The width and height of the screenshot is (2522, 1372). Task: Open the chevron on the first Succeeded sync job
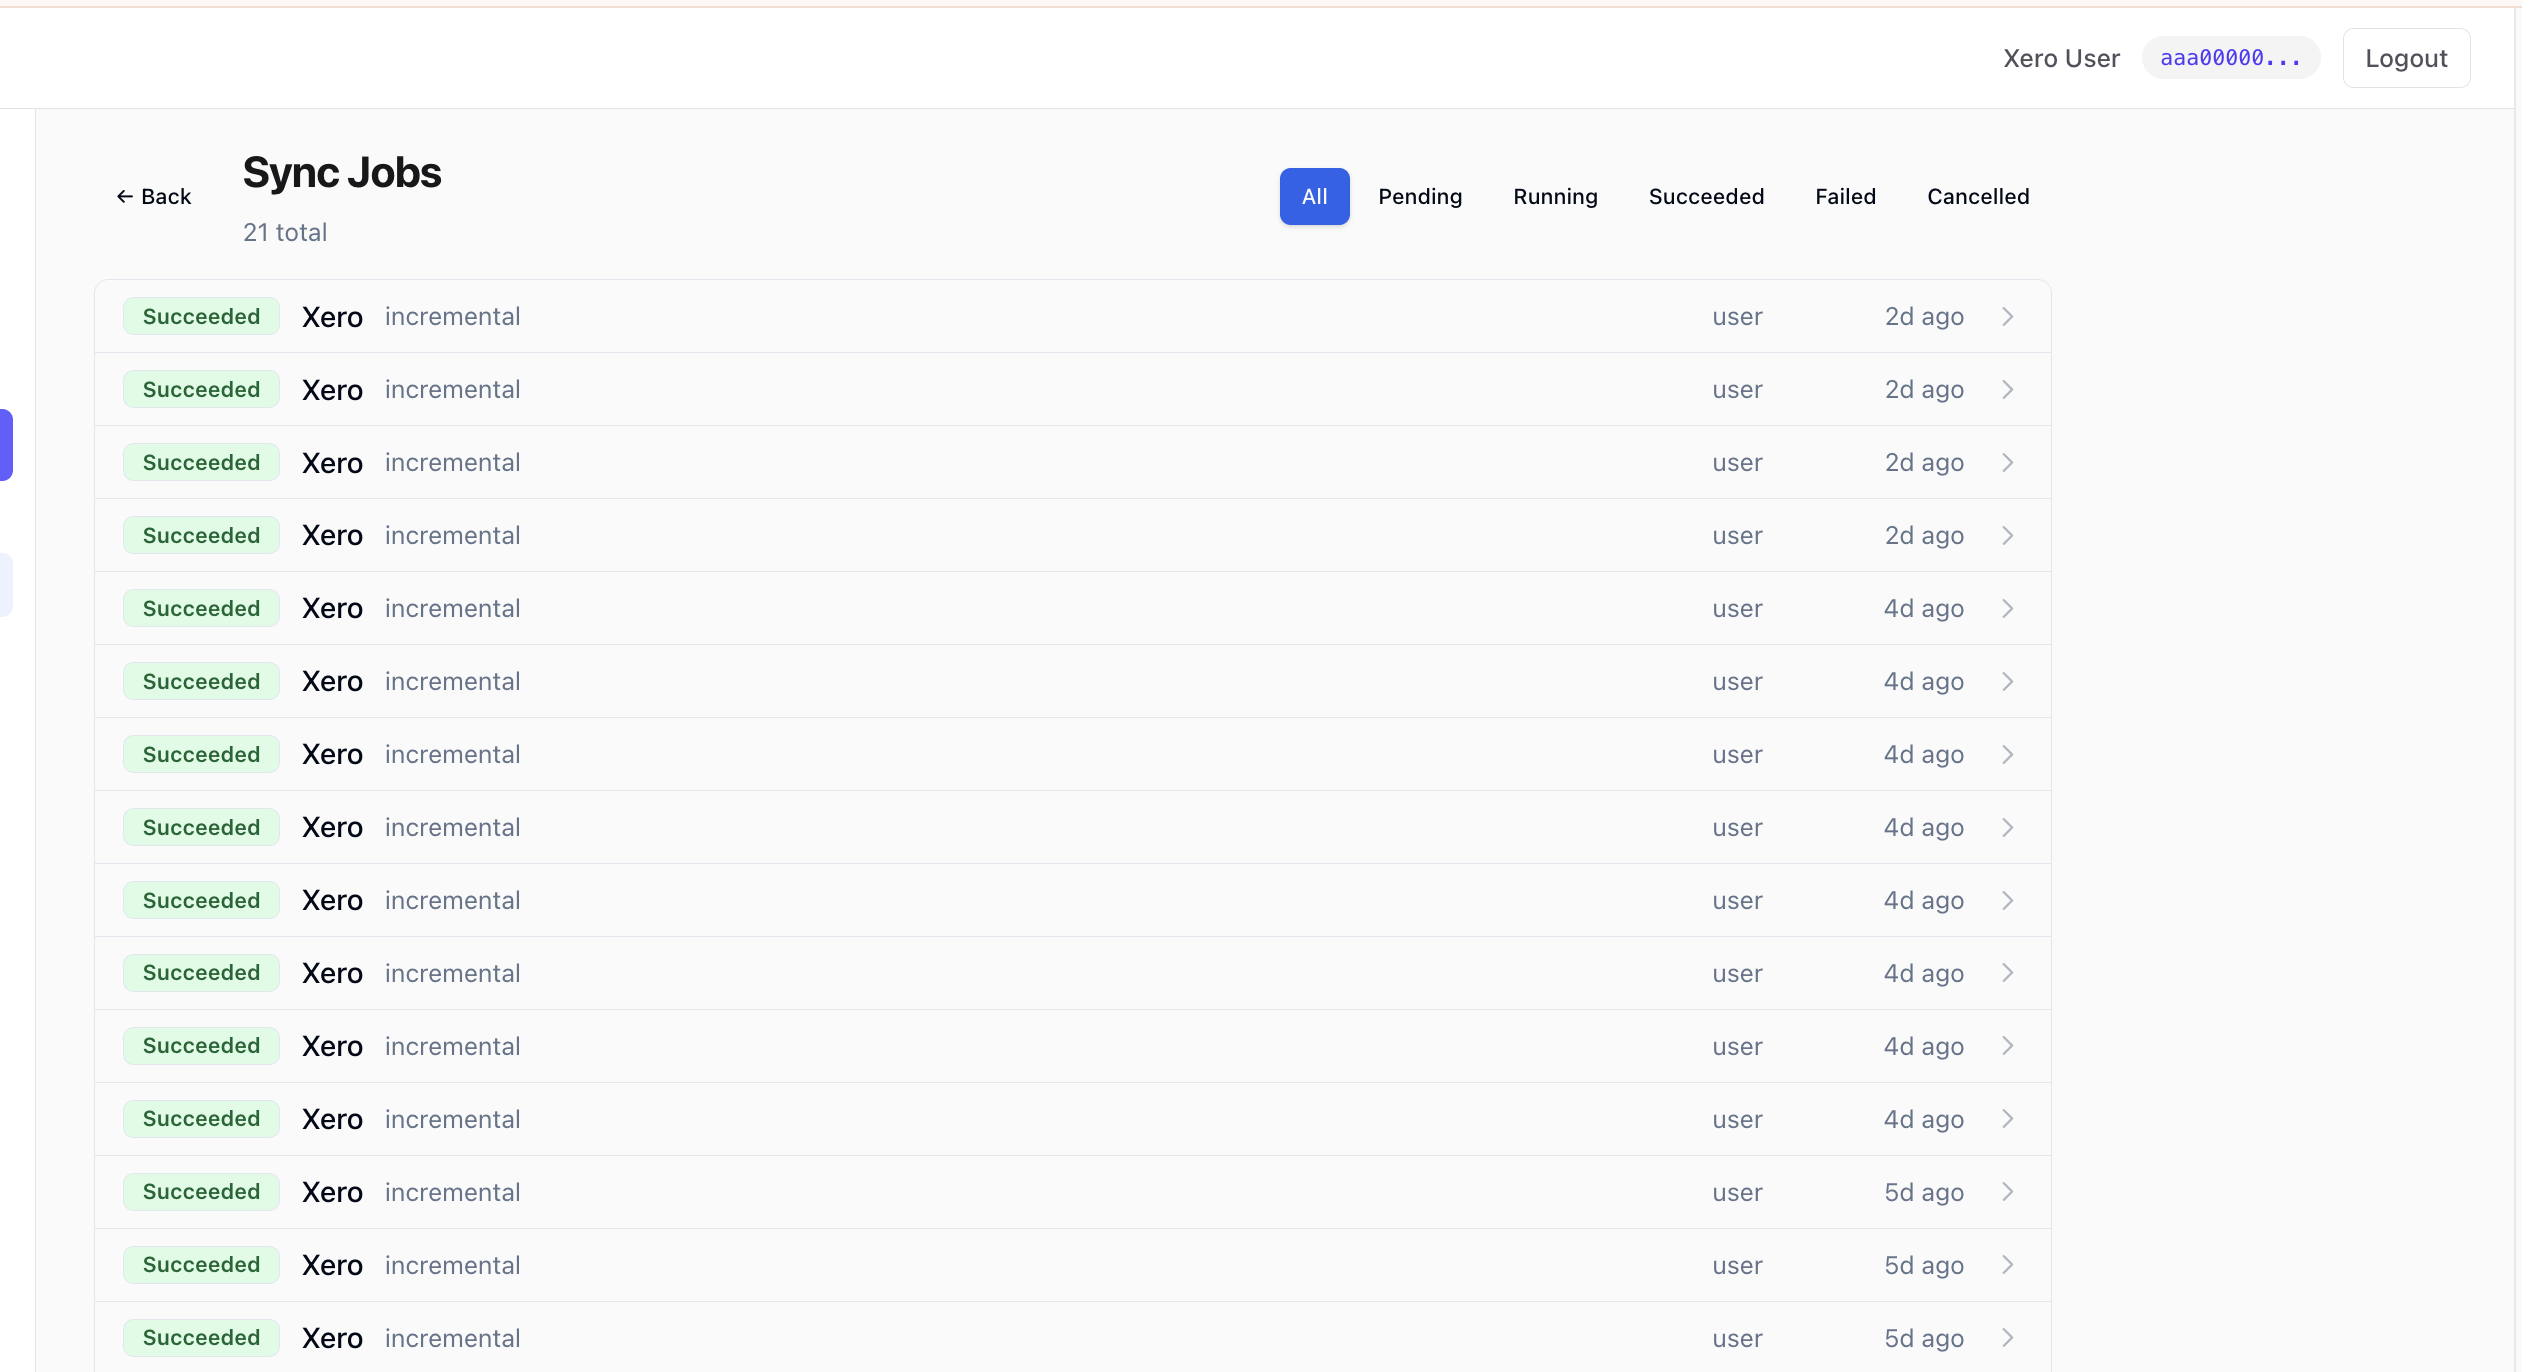pyautogui.click(x=2009, y=316)
